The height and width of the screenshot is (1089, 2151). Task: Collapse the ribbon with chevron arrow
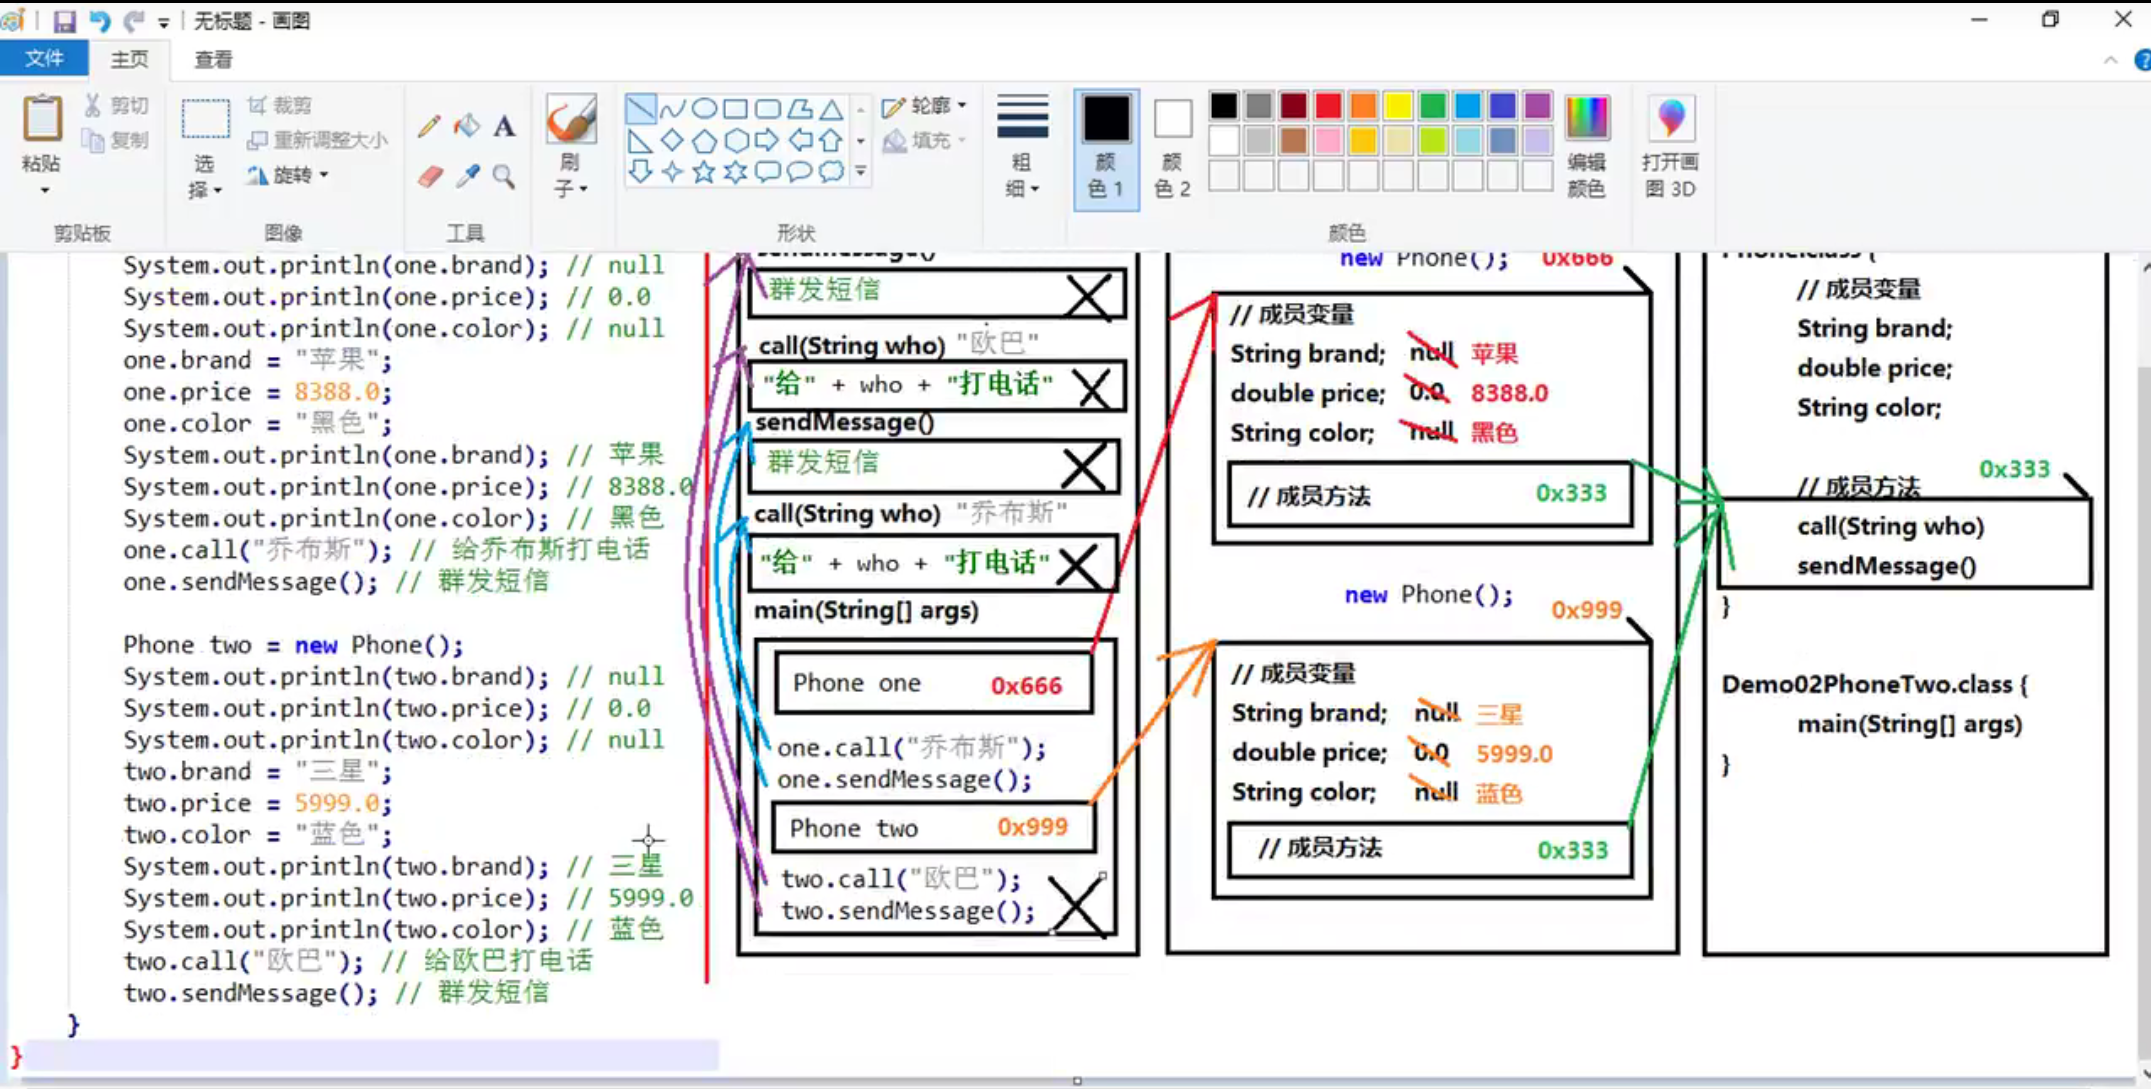(x=2110, y=60)
